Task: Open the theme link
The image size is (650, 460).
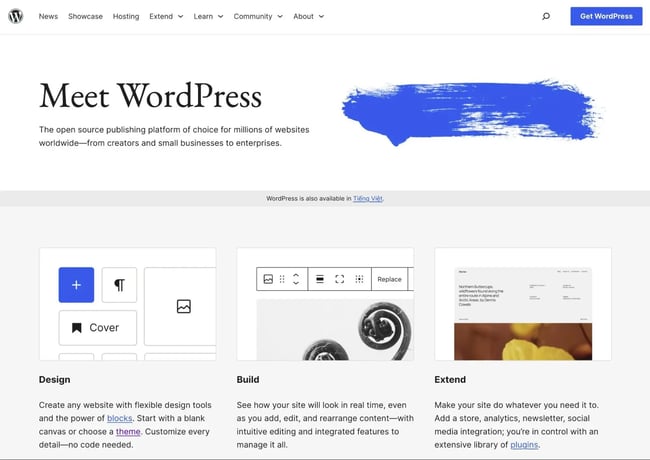Action: pos(128,431)
